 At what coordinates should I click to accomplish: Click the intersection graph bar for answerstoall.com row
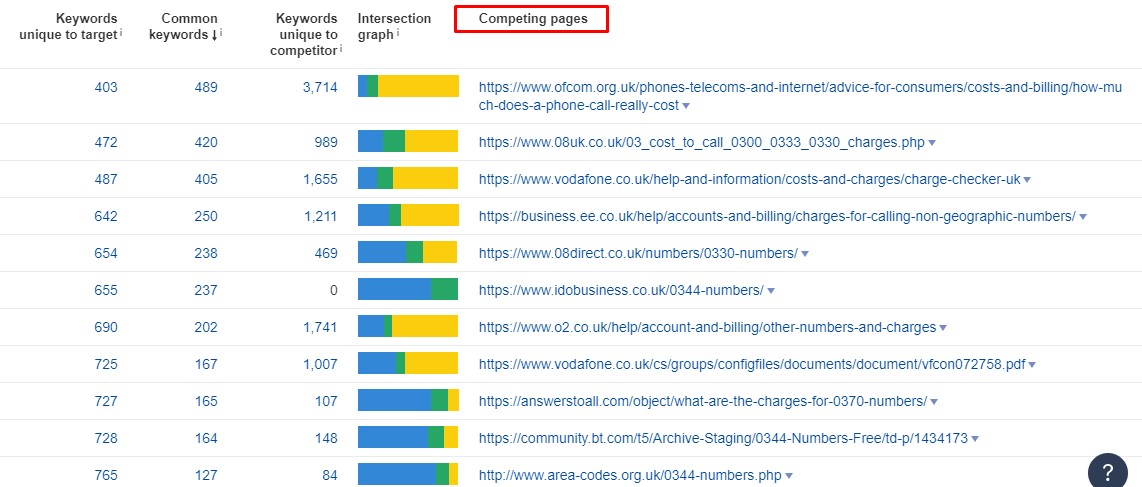pyautogui.click(x=408, y=401)
